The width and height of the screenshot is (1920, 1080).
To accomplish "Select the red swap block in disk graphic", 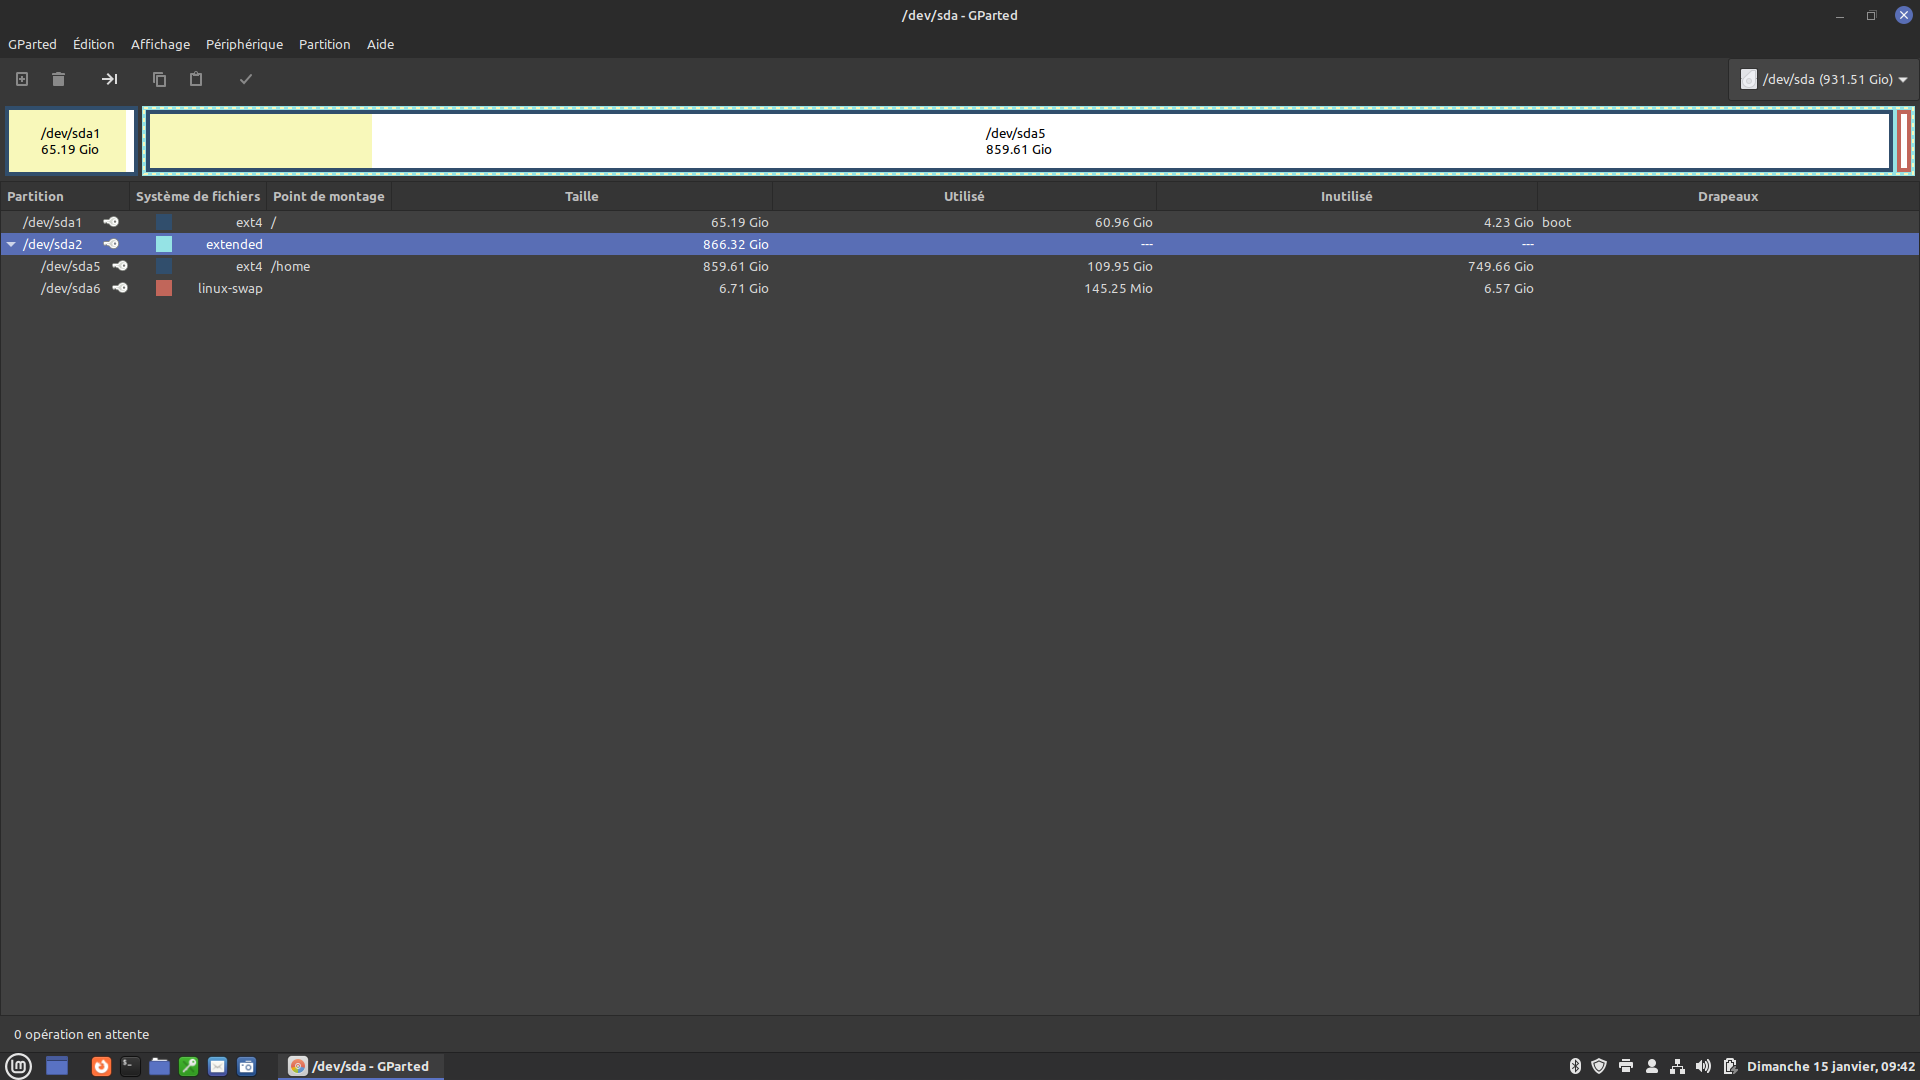I will tap(1904, 141).
